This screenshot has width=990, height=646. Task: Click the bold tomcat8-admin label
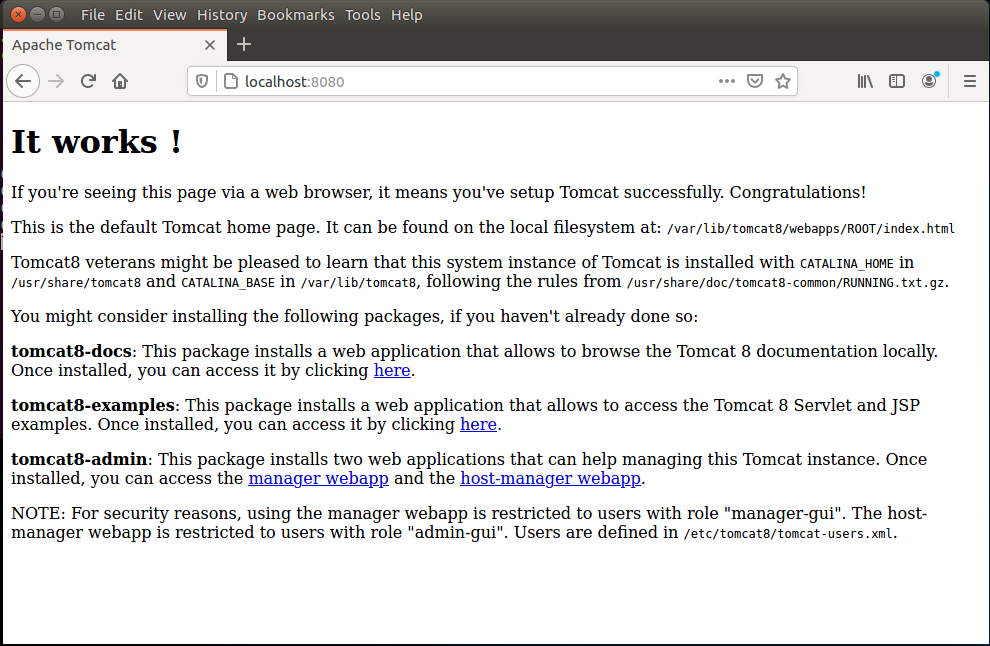79,459
